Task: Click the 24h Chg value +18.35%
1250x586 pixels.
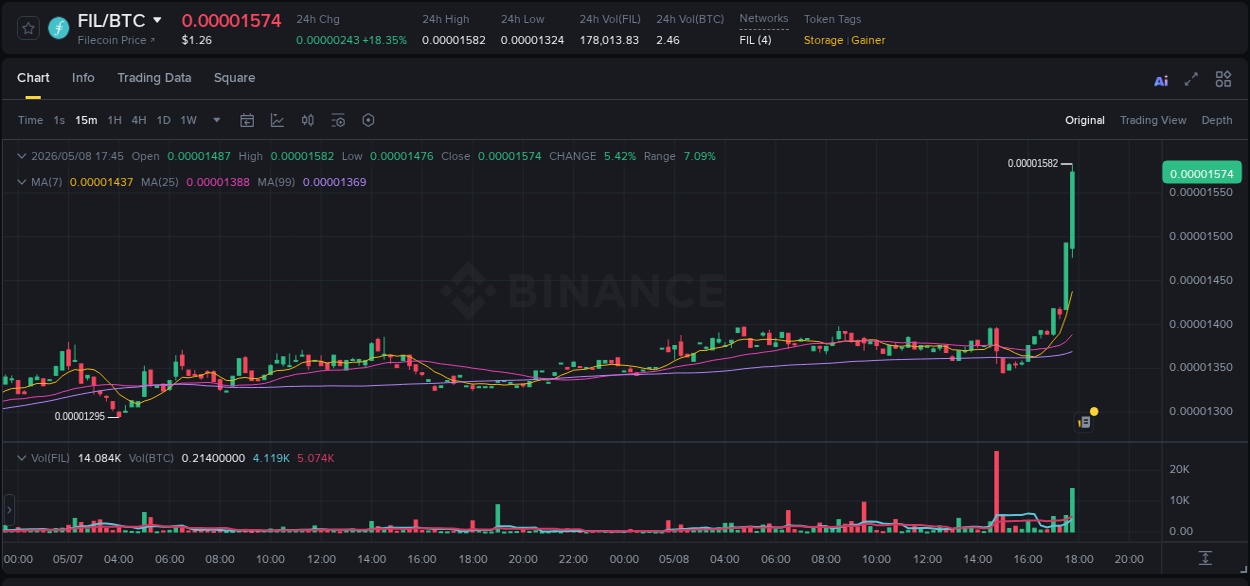Action: tap(385, 40)
